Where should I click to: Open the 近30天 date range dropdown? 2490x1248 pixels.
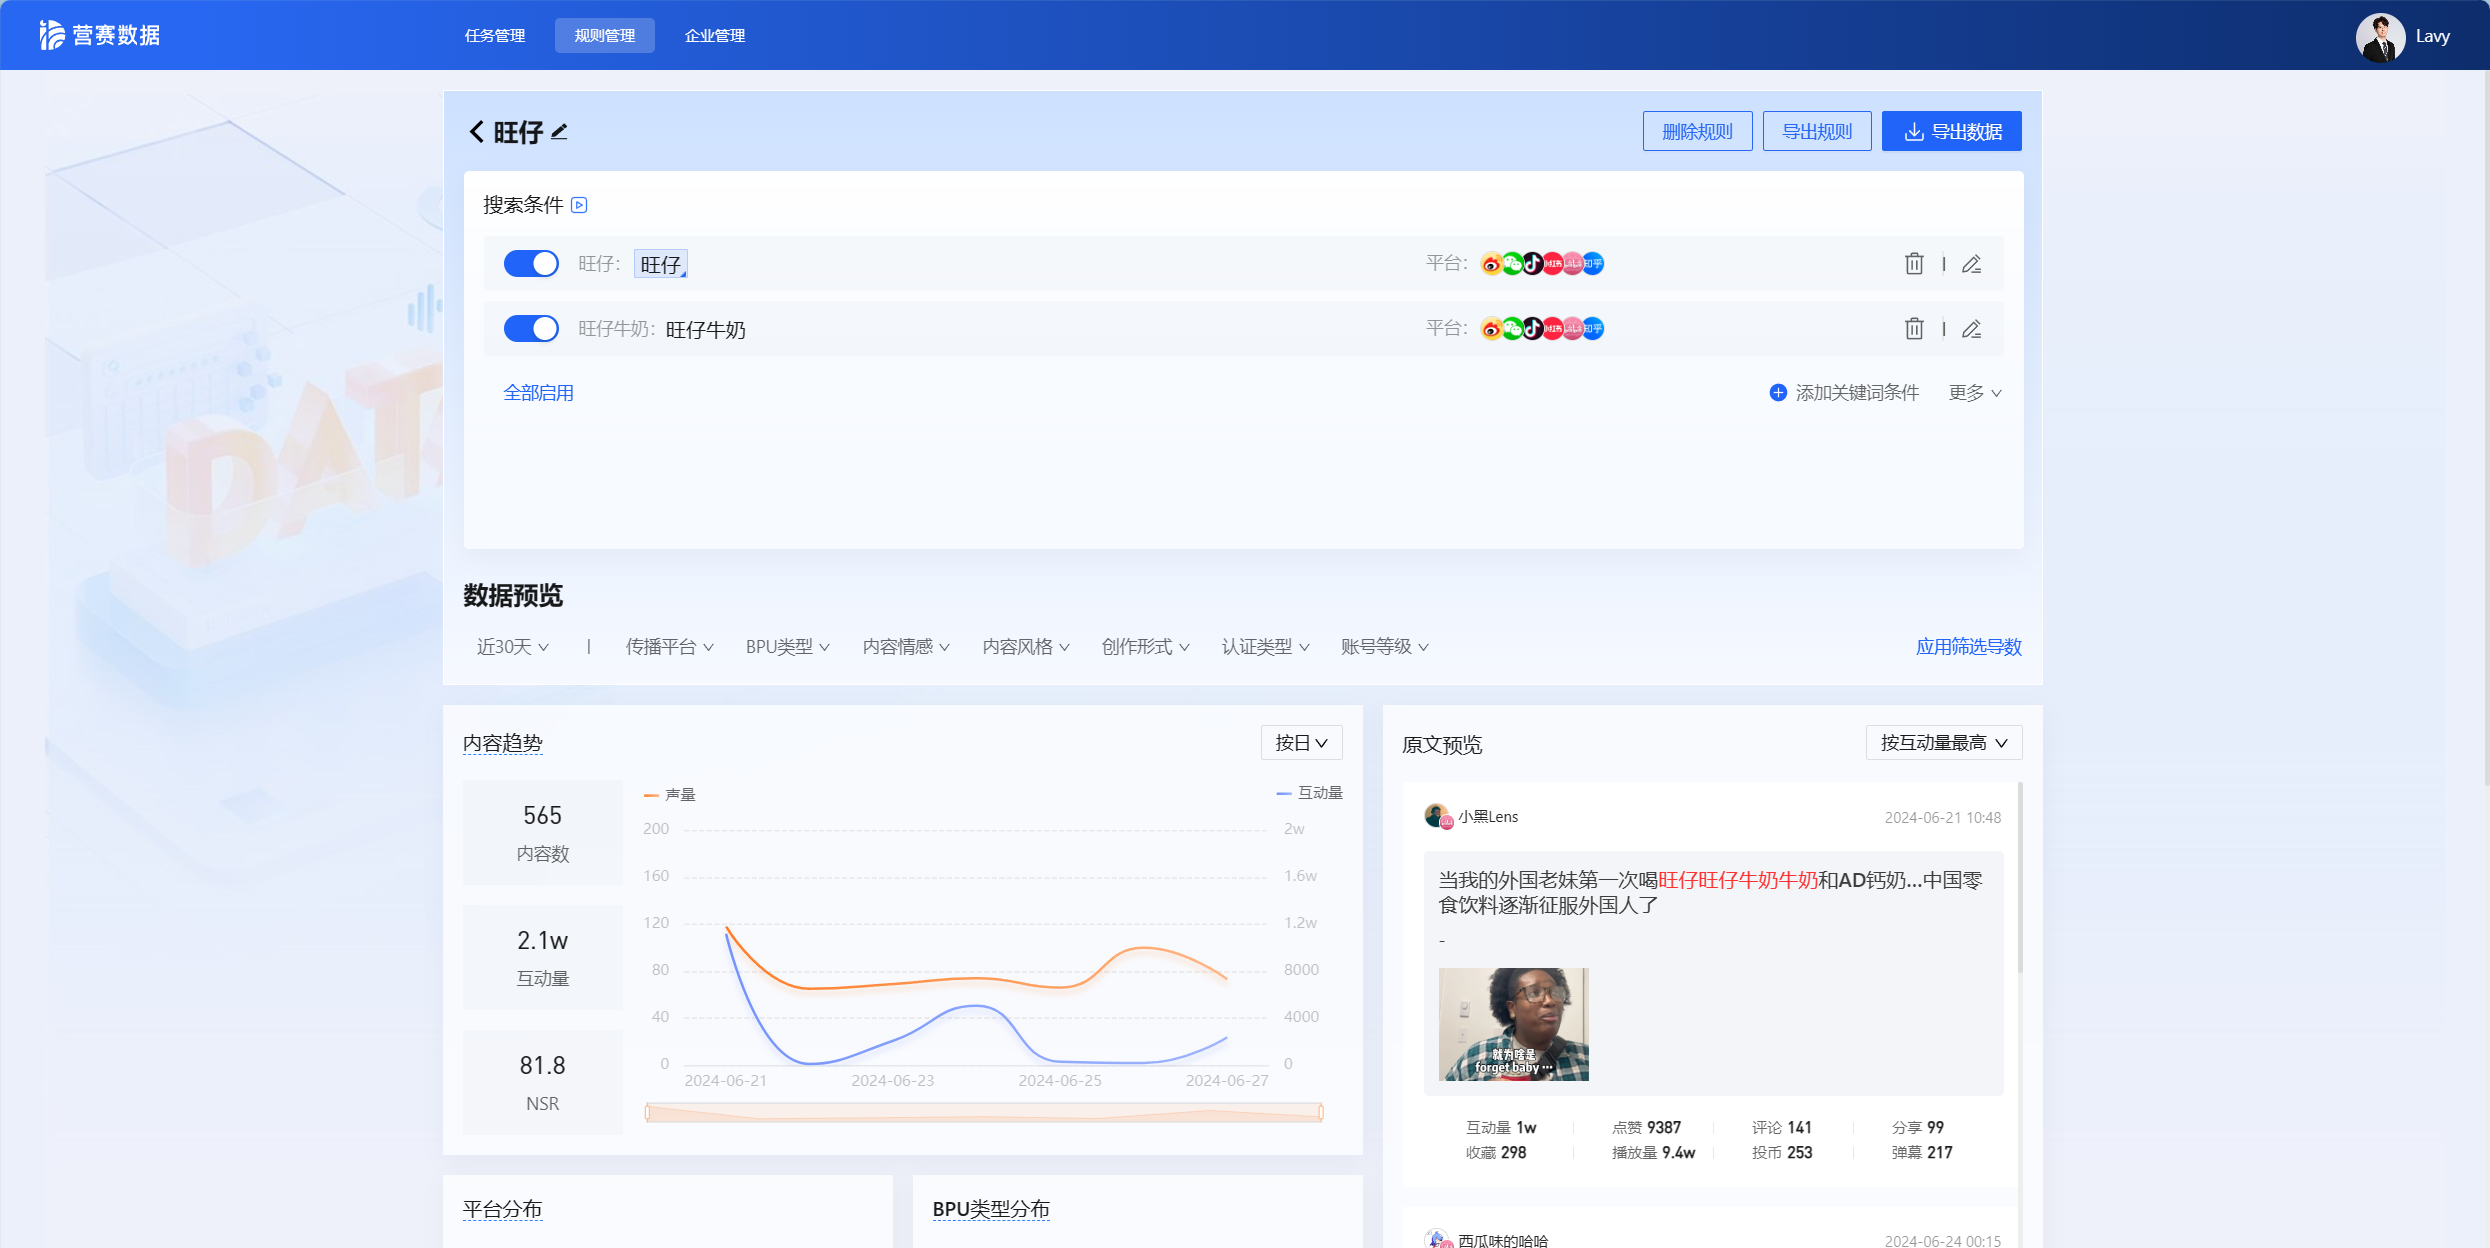513,647
